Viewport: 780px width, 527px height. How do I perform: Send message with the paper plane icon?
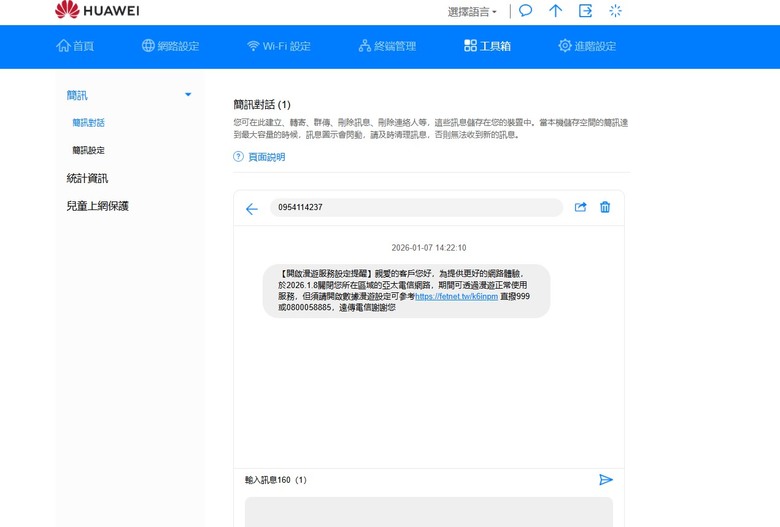605,480
